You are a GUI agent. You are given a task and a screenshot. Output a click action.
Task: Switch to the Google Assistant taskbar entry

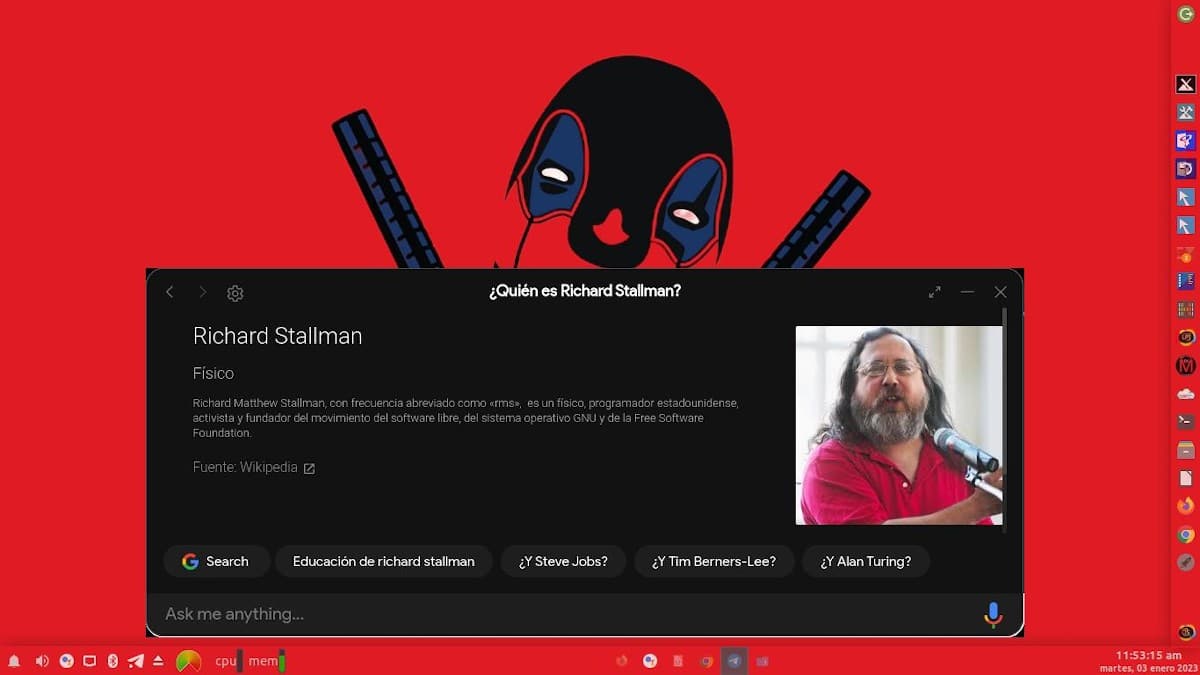(650, 661)
